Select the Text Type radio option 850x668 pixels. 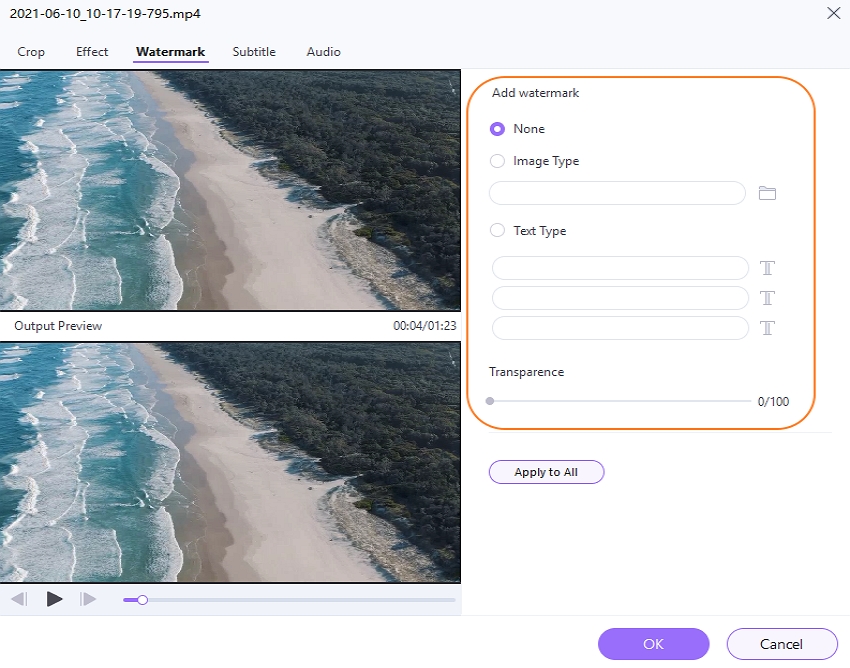click(x=497, y=231)
